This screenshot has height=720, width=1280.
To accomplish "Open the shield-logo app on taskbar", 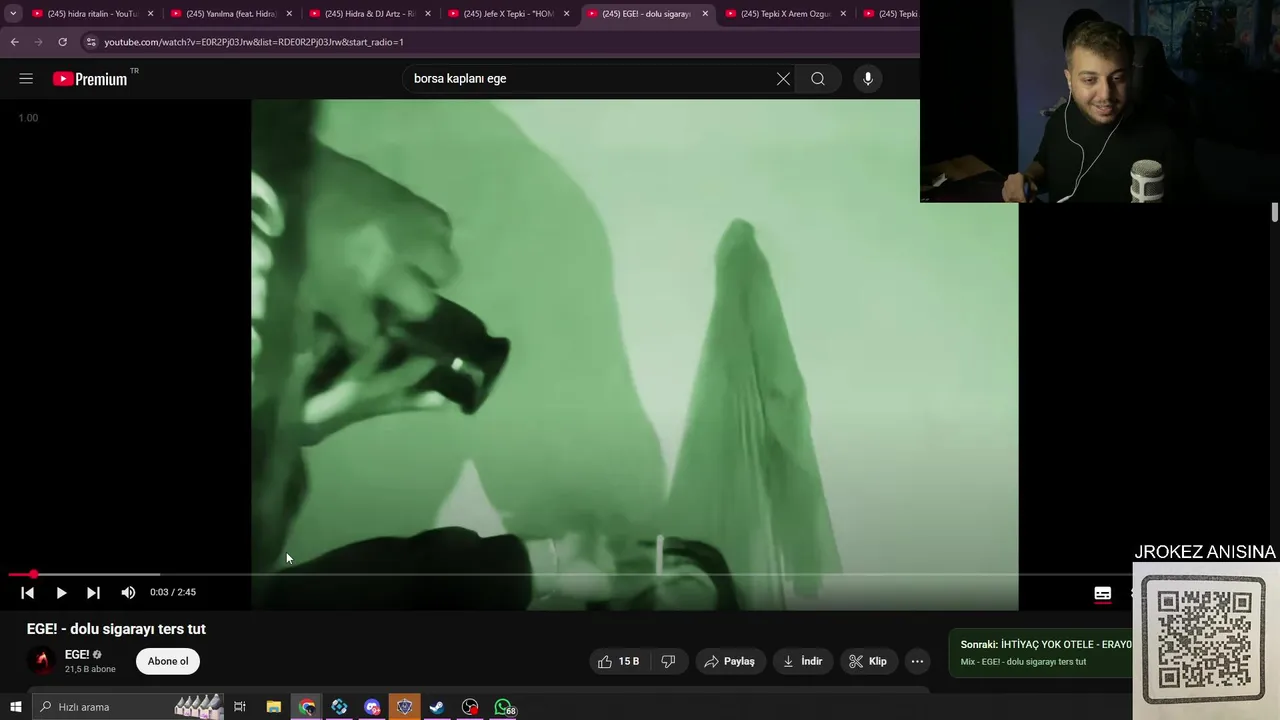I will (404, 707).
